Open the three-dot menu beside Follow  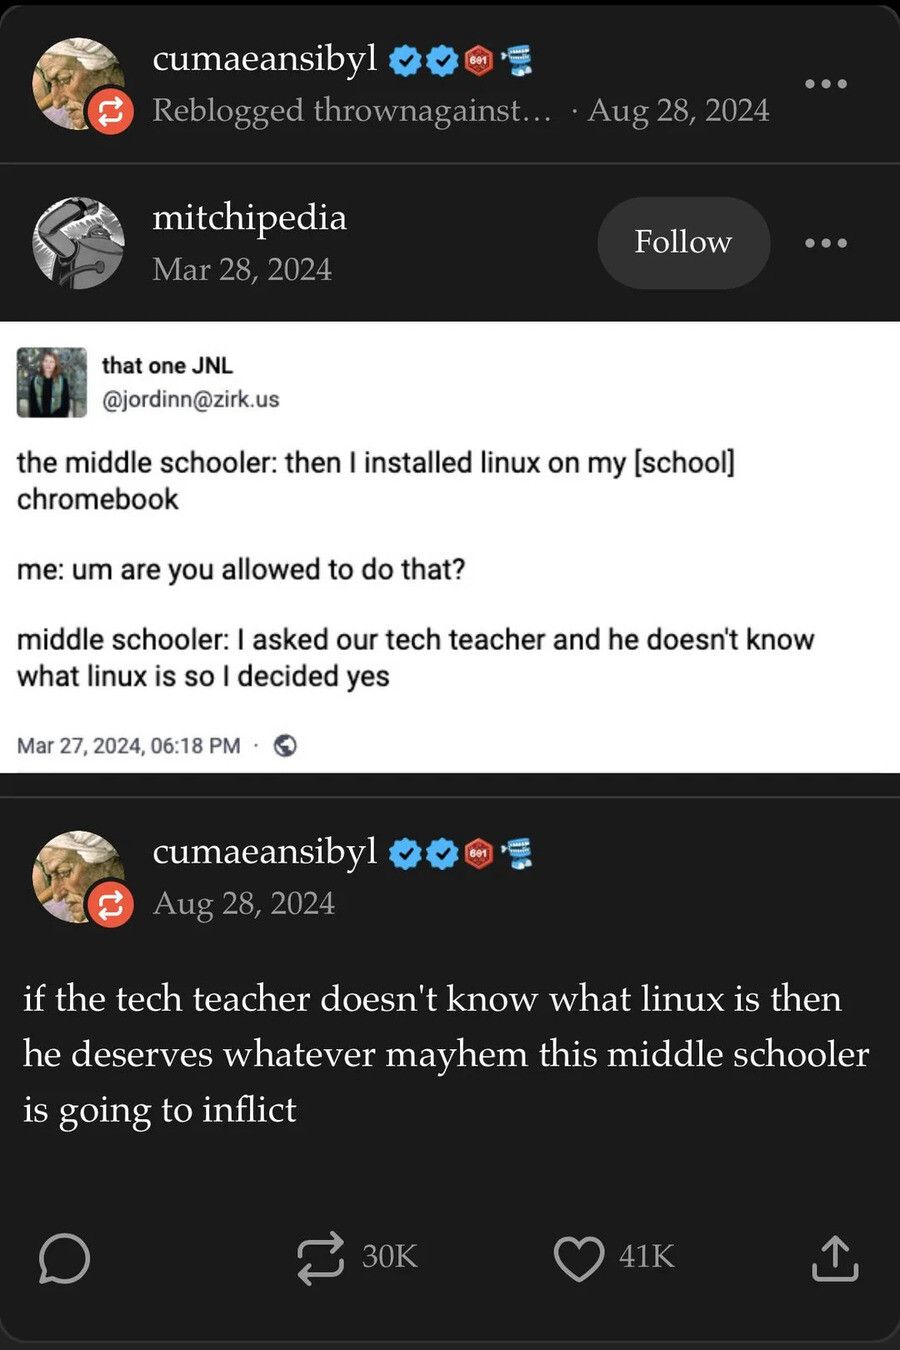point(826,243)
